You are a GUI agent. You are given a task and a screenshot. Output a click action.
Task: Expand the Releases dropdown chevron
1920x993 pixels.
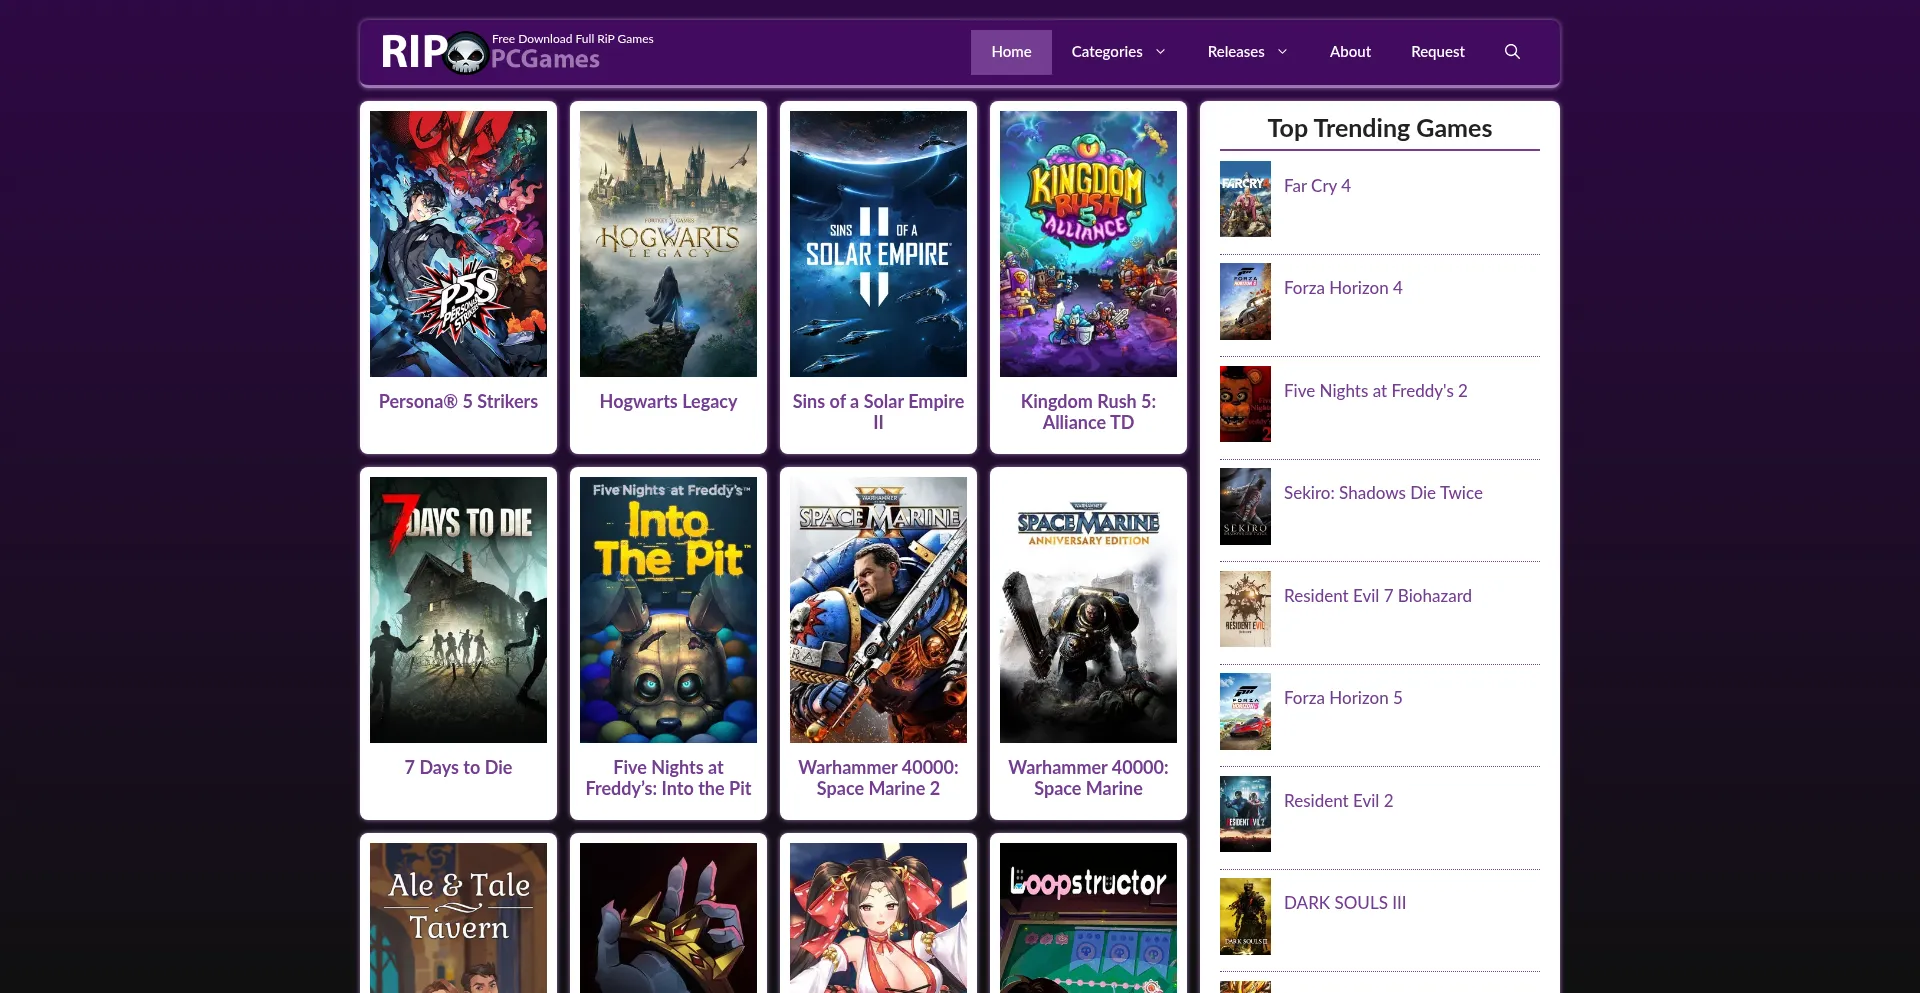(x=1283, y=52)
